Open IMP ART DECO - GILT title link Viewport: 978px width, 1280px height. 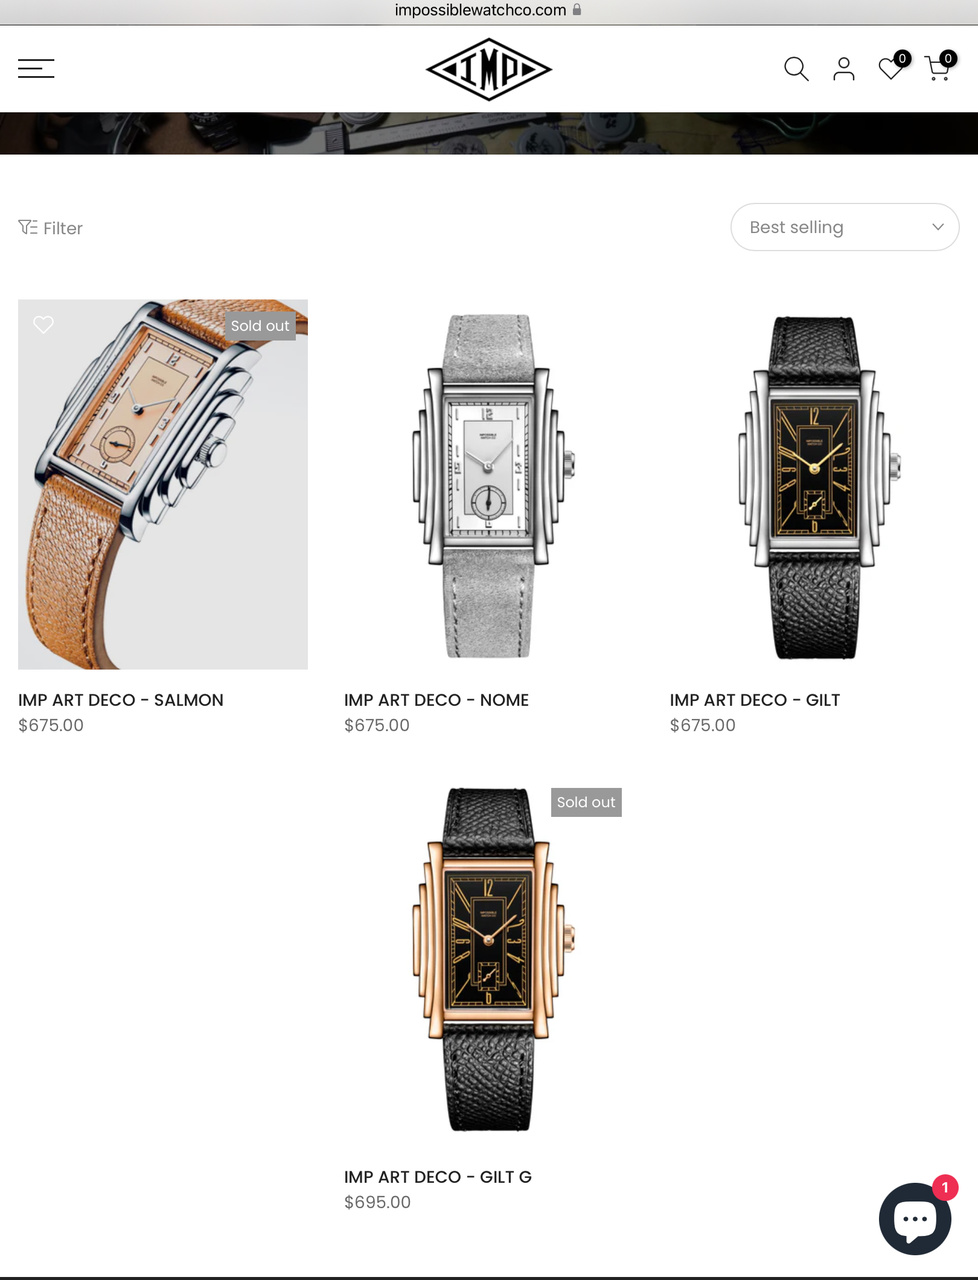(755, 700)
